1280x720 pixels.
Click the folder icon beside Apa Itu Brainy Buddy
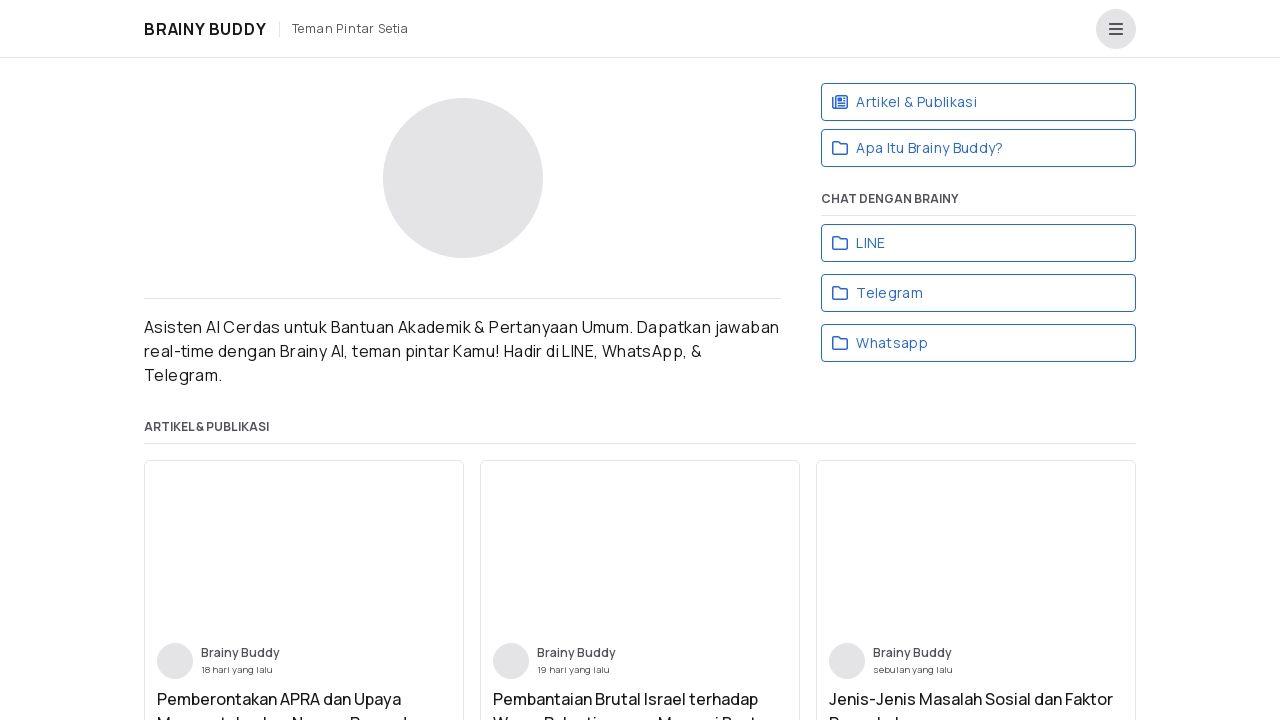tap(840, 148)
